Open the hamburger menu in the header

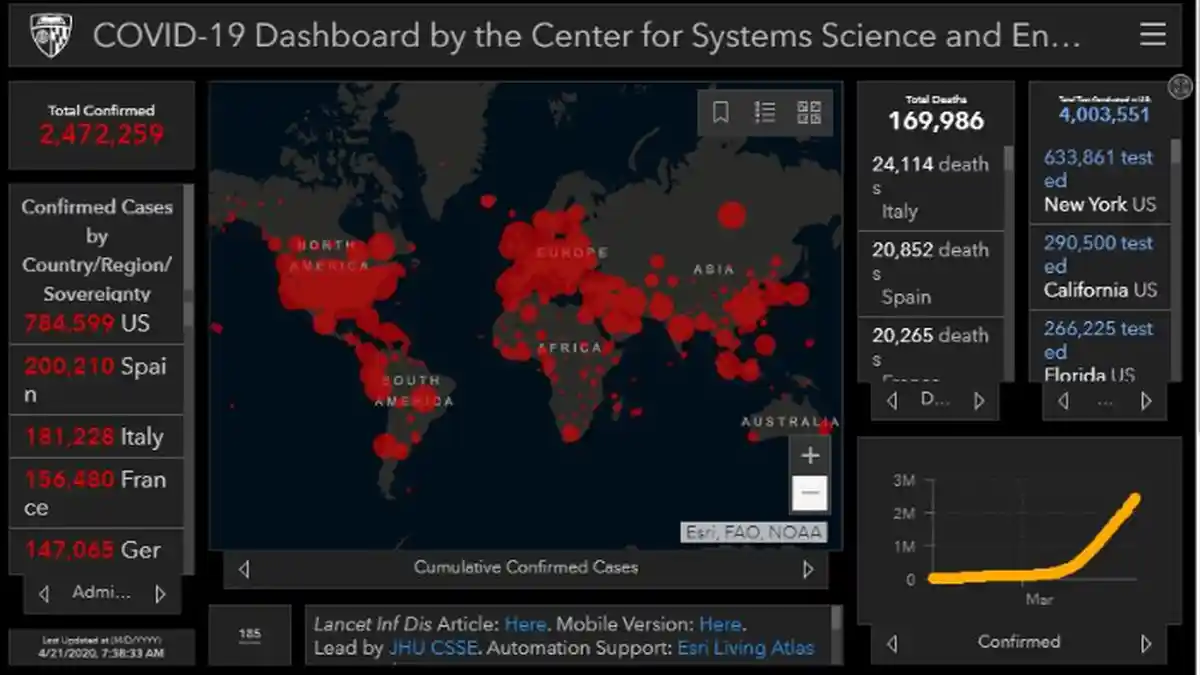click(1153, 35)
